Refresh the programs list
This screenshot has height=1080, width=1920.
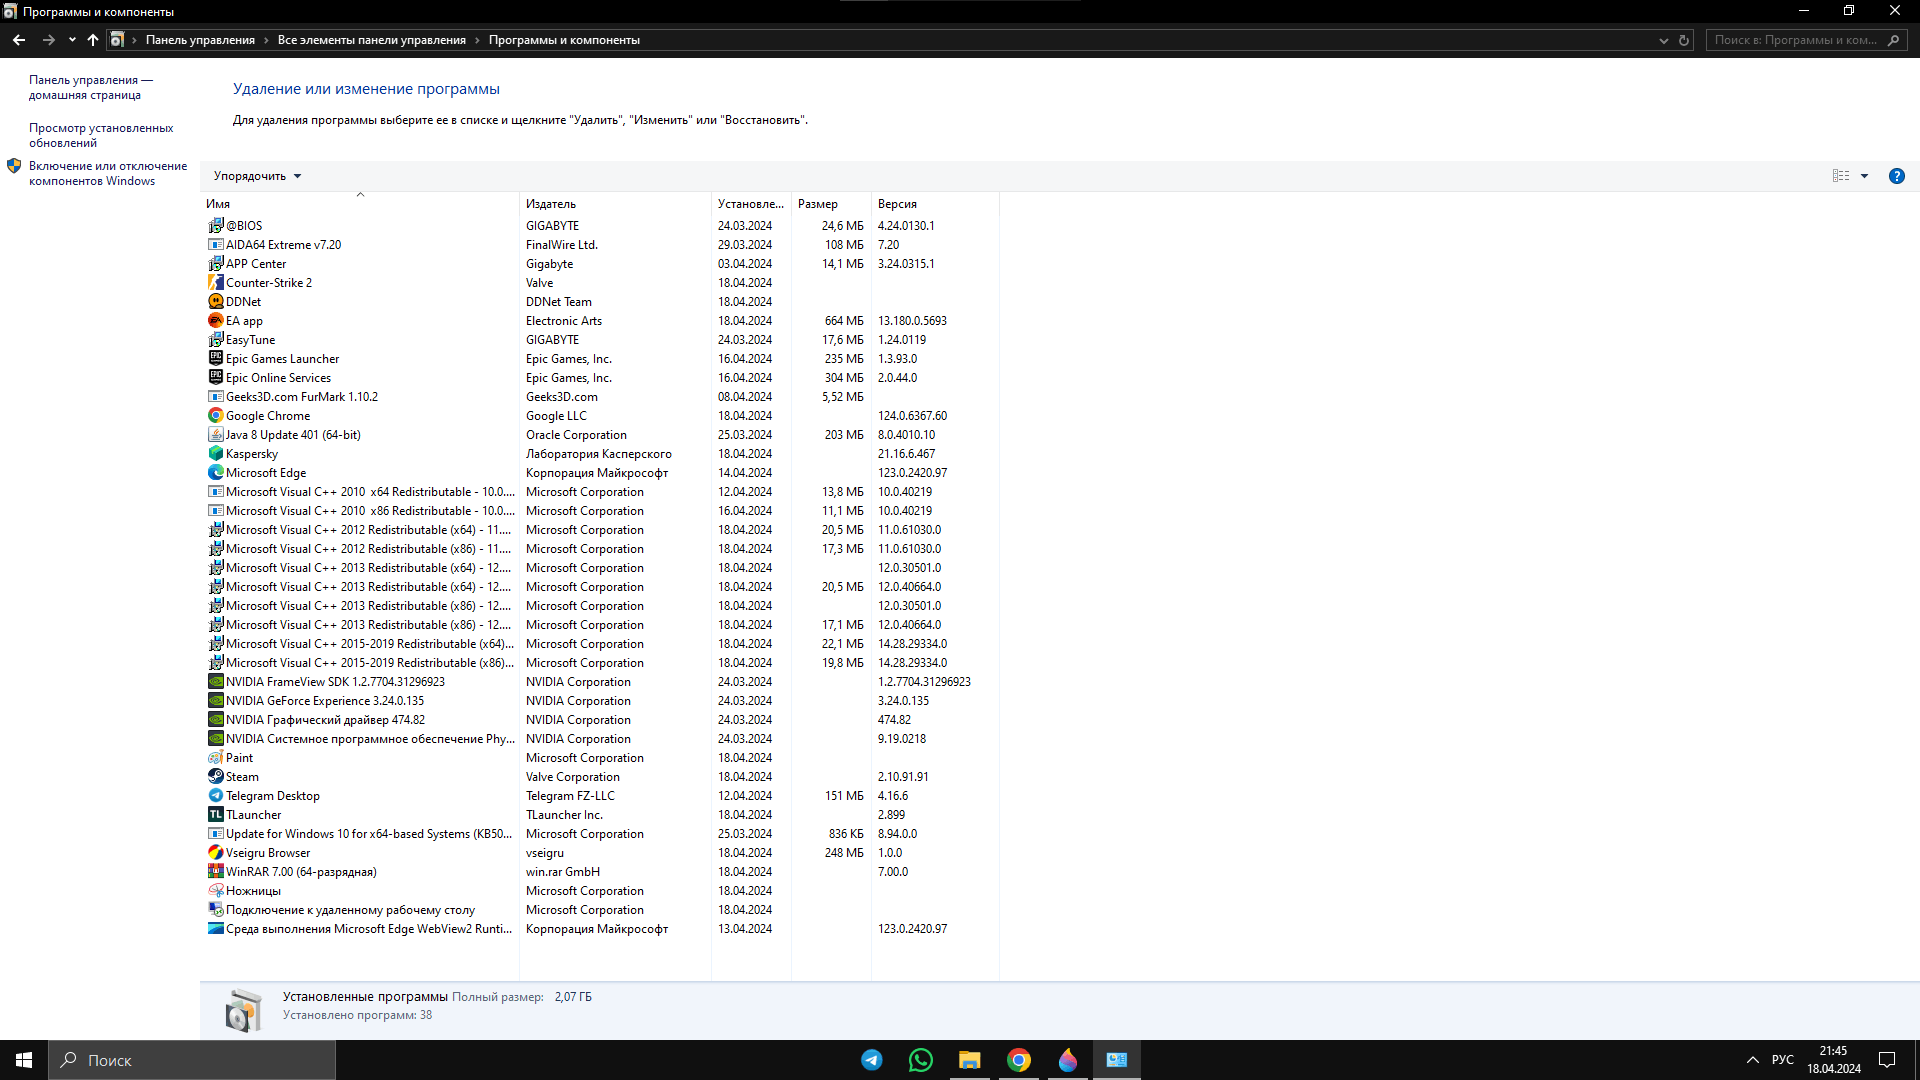pos(1684,41)
